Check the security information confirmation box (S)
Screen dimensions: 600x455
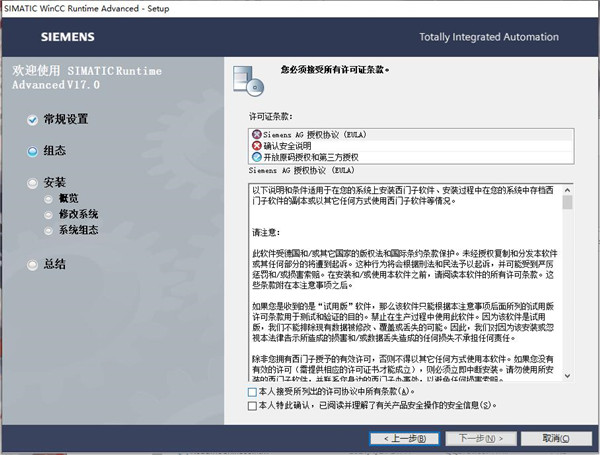point(252,406)
